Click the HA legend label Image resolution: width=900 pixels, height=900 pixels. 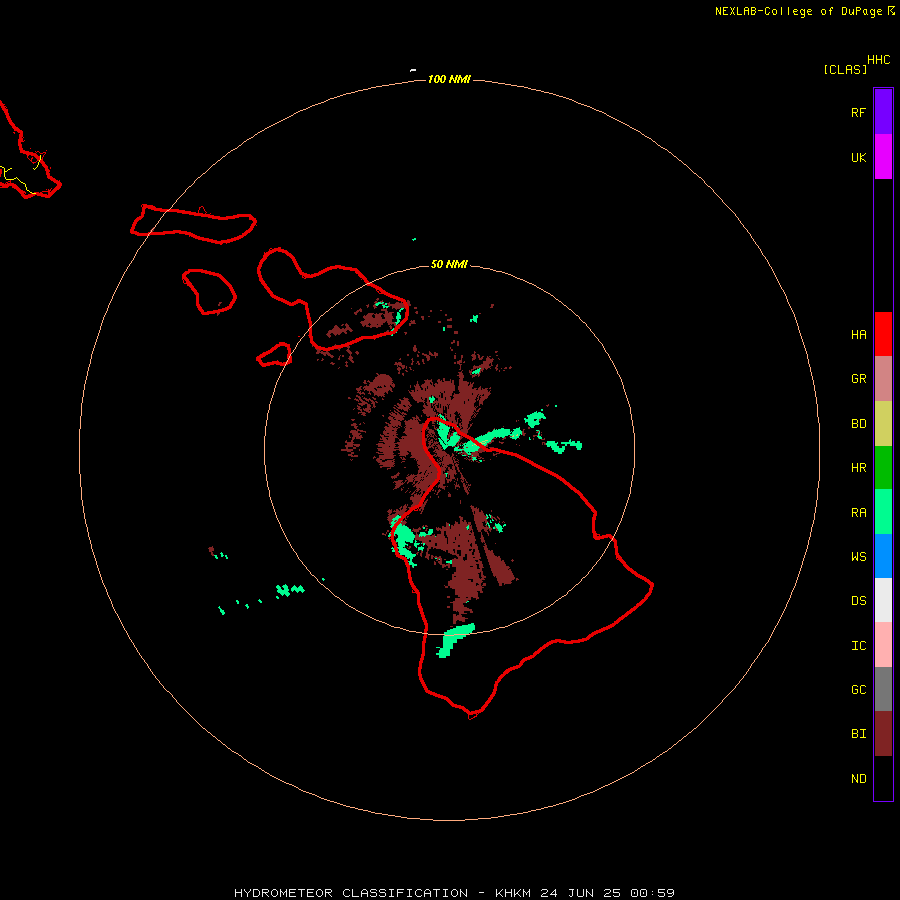pyautogui.click(x=858, y=335)
